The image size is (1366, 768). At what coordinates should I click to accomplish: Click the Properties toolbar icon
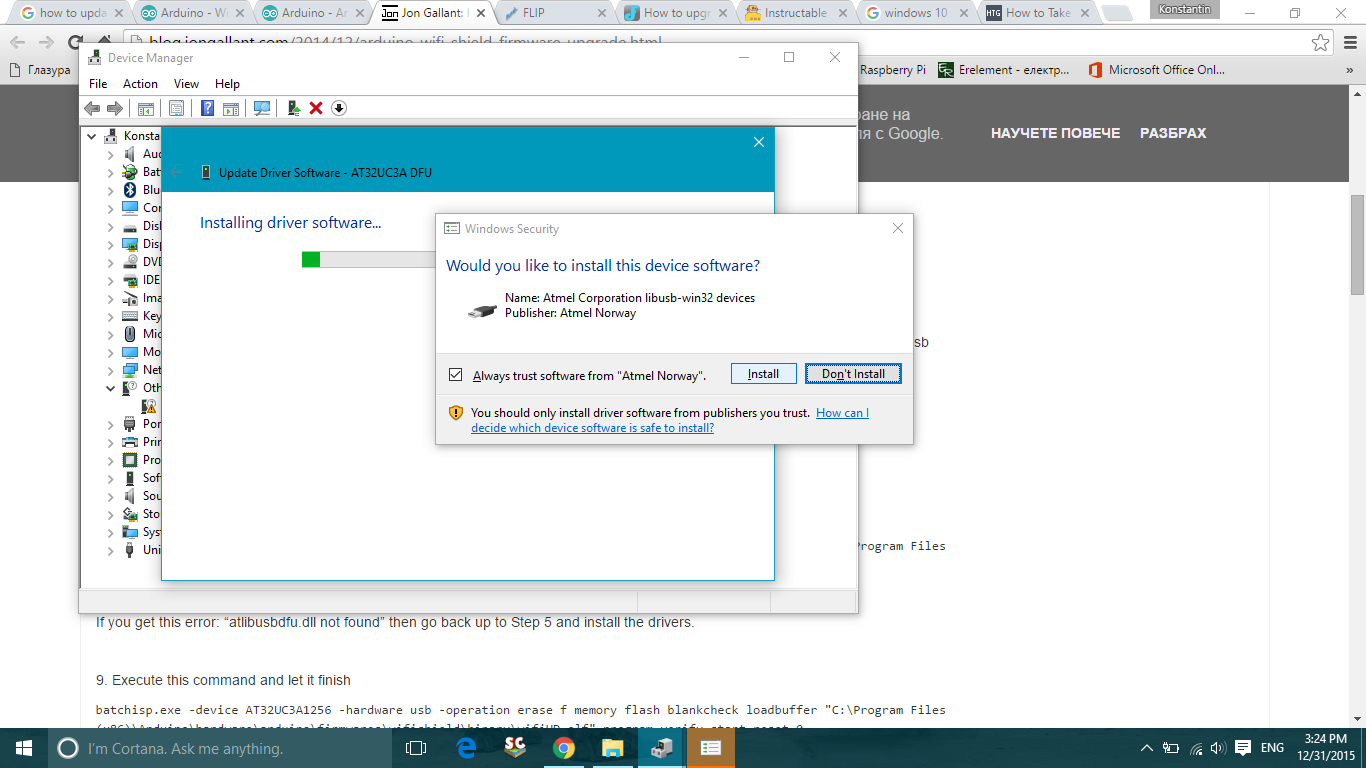176,107
